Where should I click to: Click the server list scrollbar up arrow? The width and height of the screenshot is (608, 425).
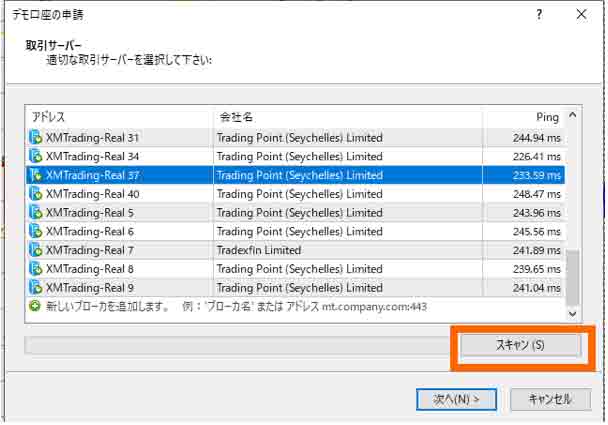572,115
